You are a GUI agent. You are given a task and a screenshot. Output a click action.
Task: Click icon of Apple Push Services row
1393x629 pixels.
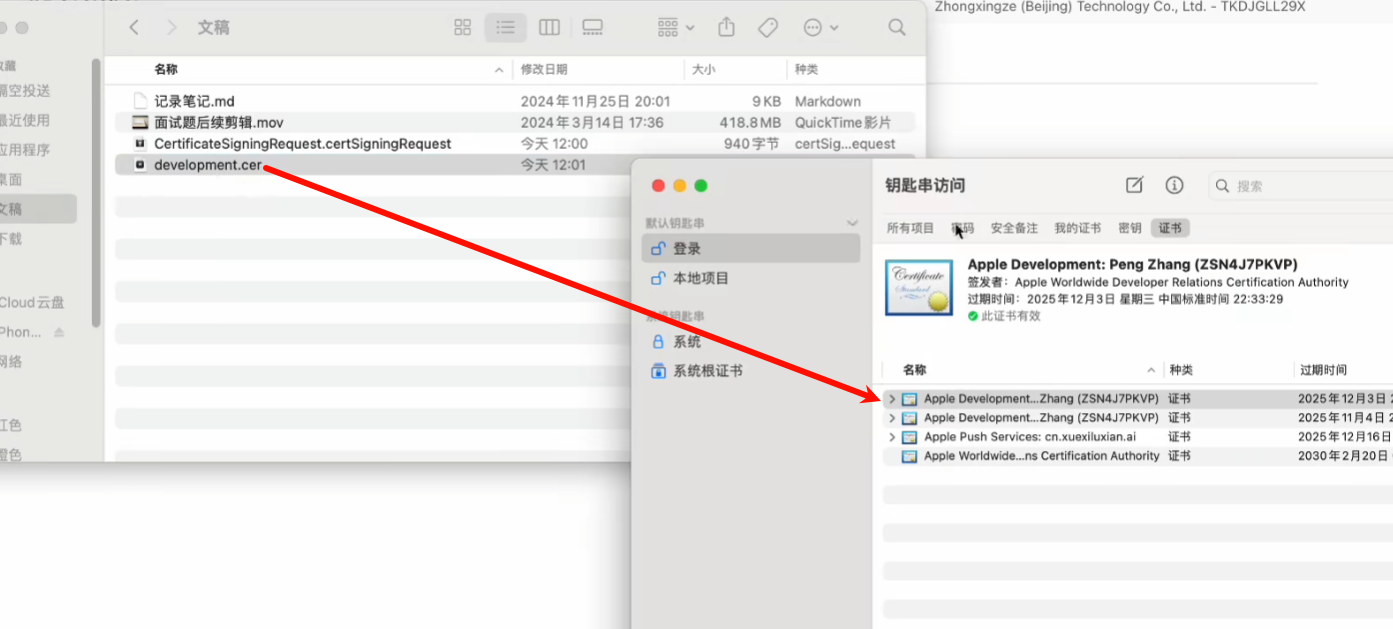pyautogui.click(x=909, y=437)
